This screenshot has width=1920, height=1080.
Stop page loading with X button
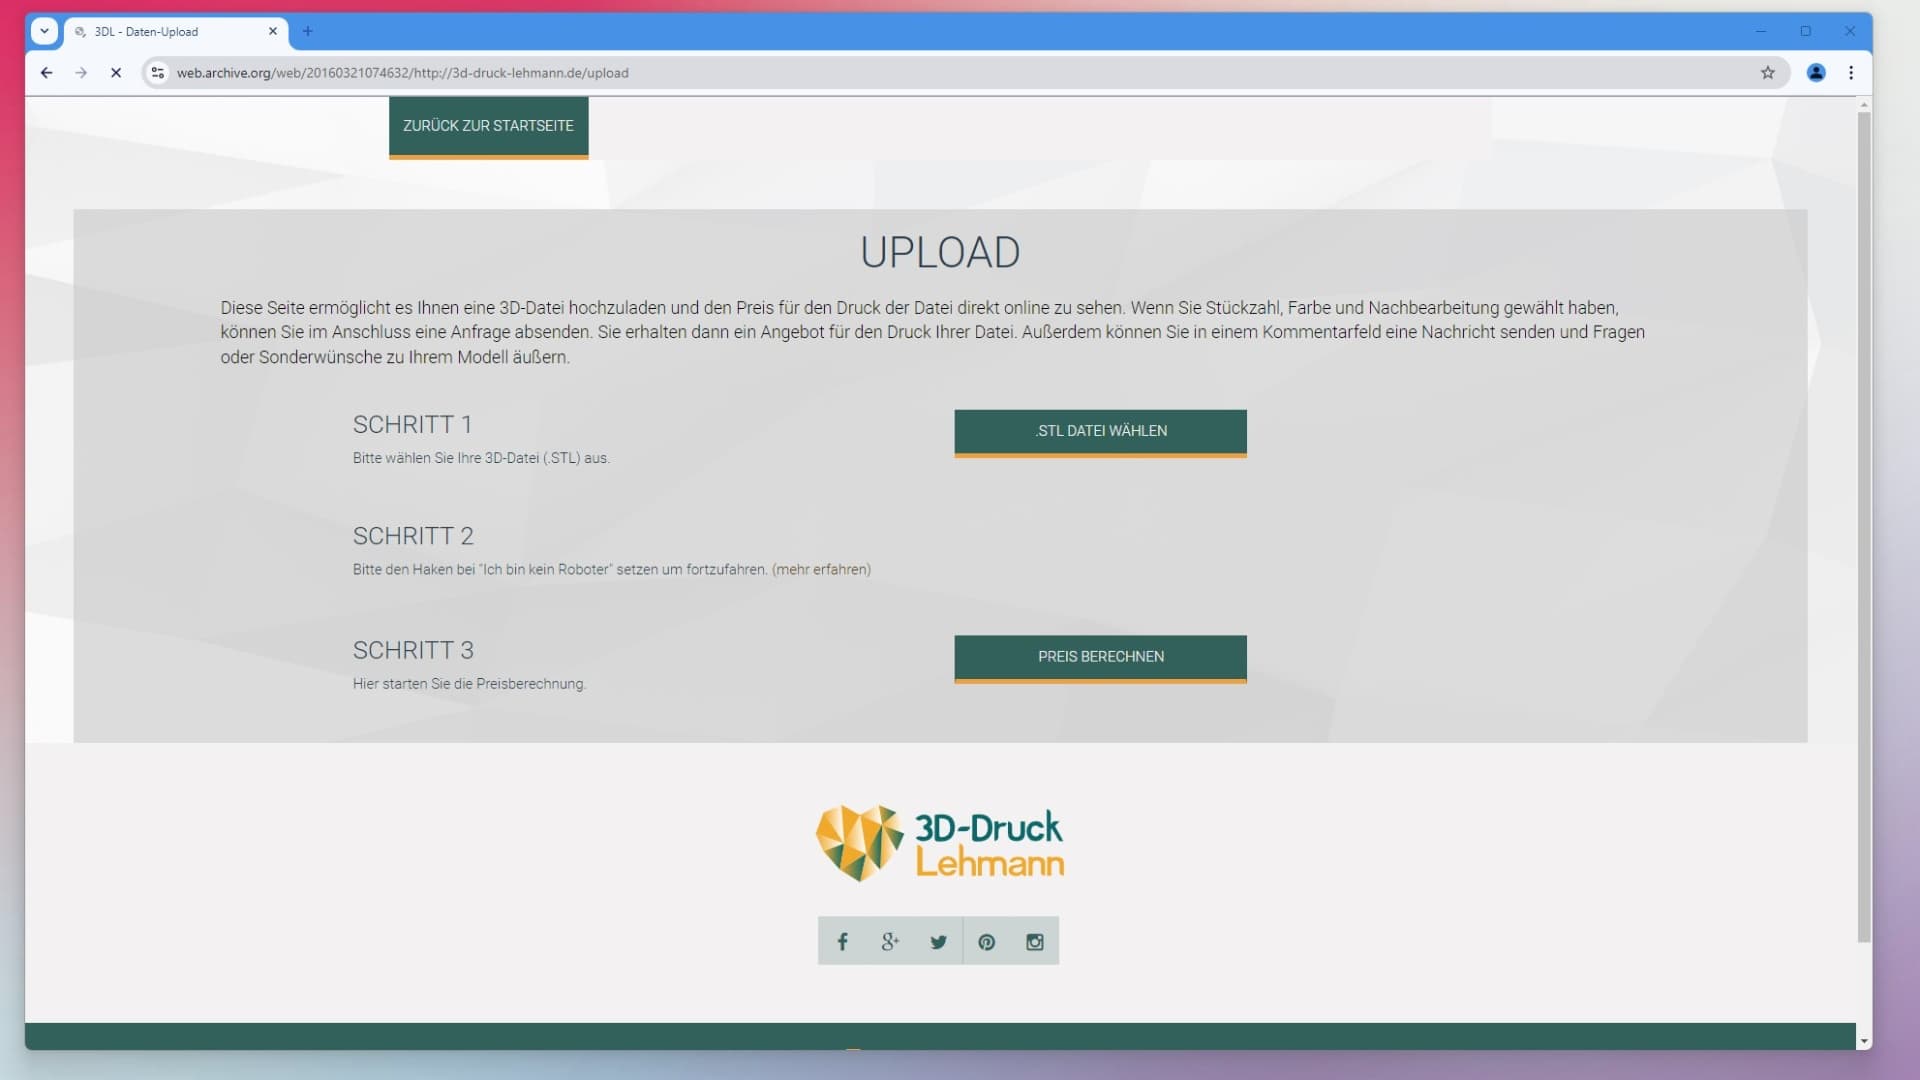(116, 73)
